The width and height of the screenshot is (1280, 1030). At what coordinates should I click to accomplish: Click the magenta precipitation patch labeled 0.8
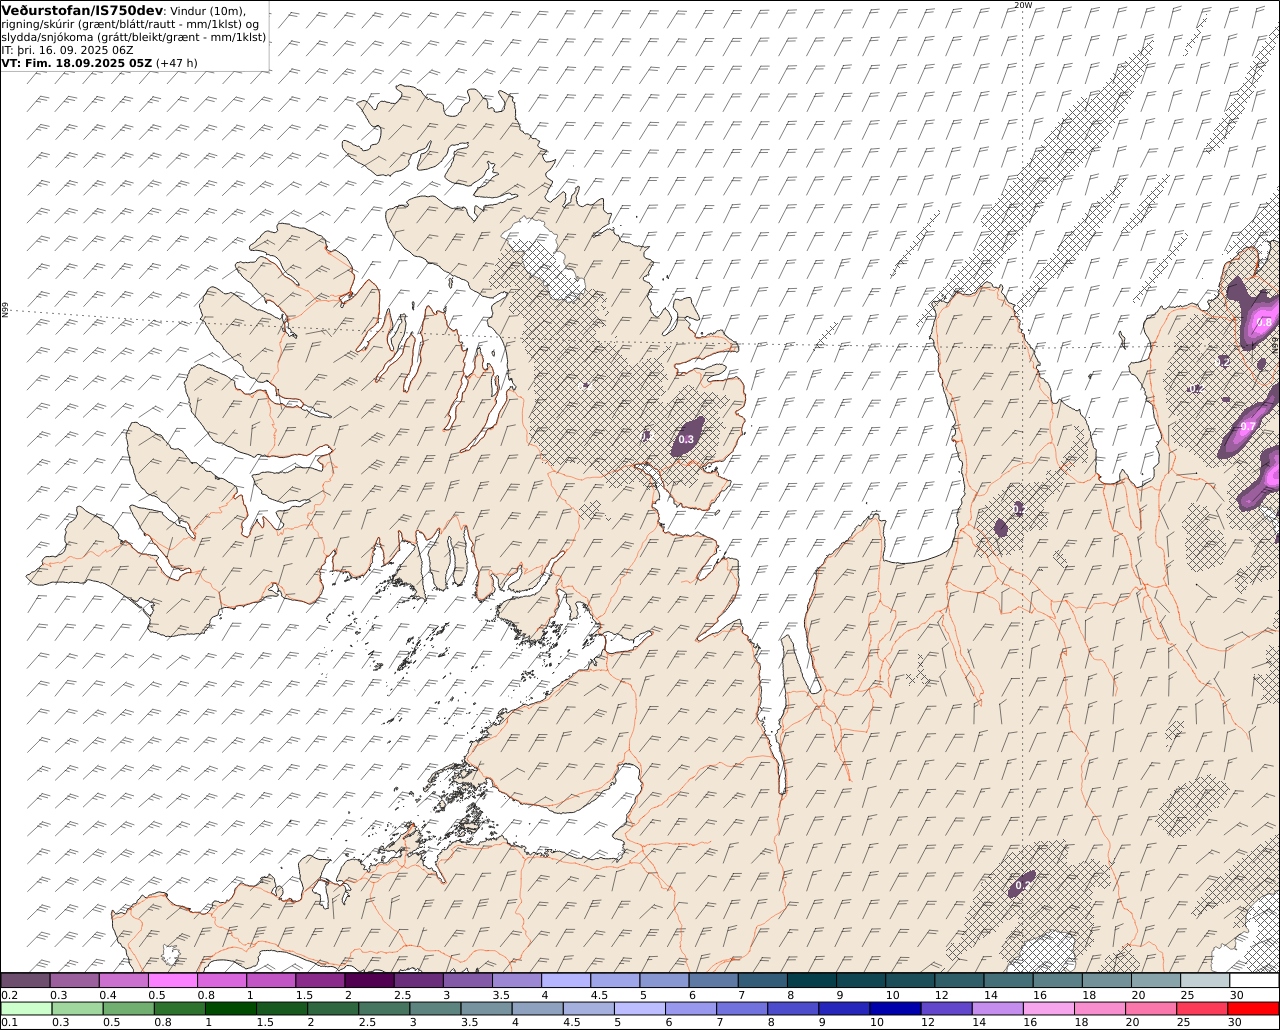pyautogui.click(x=1263, y=322)
